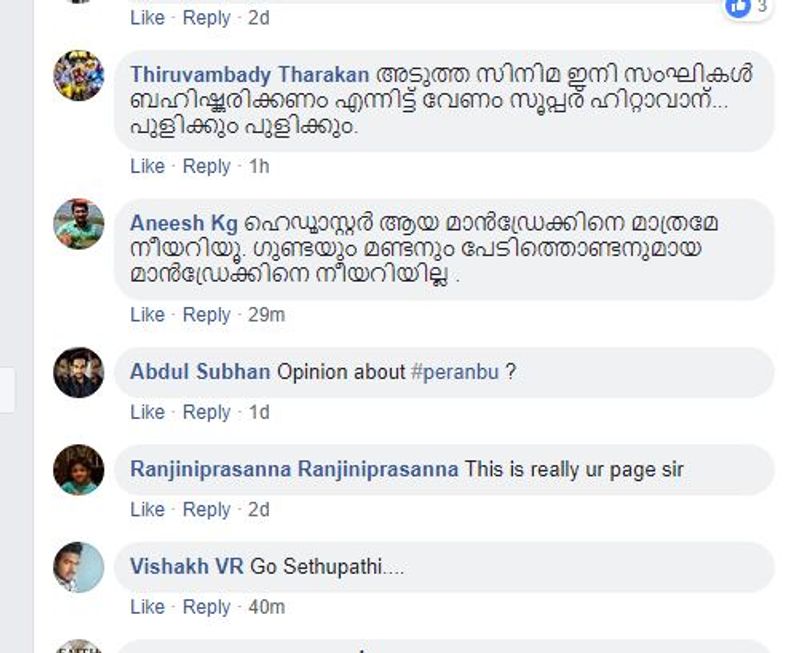Viewport: 800px width, 653px height.
Task: Open Aneesh Kg's profile picture
Action: (x=78, y=224)
